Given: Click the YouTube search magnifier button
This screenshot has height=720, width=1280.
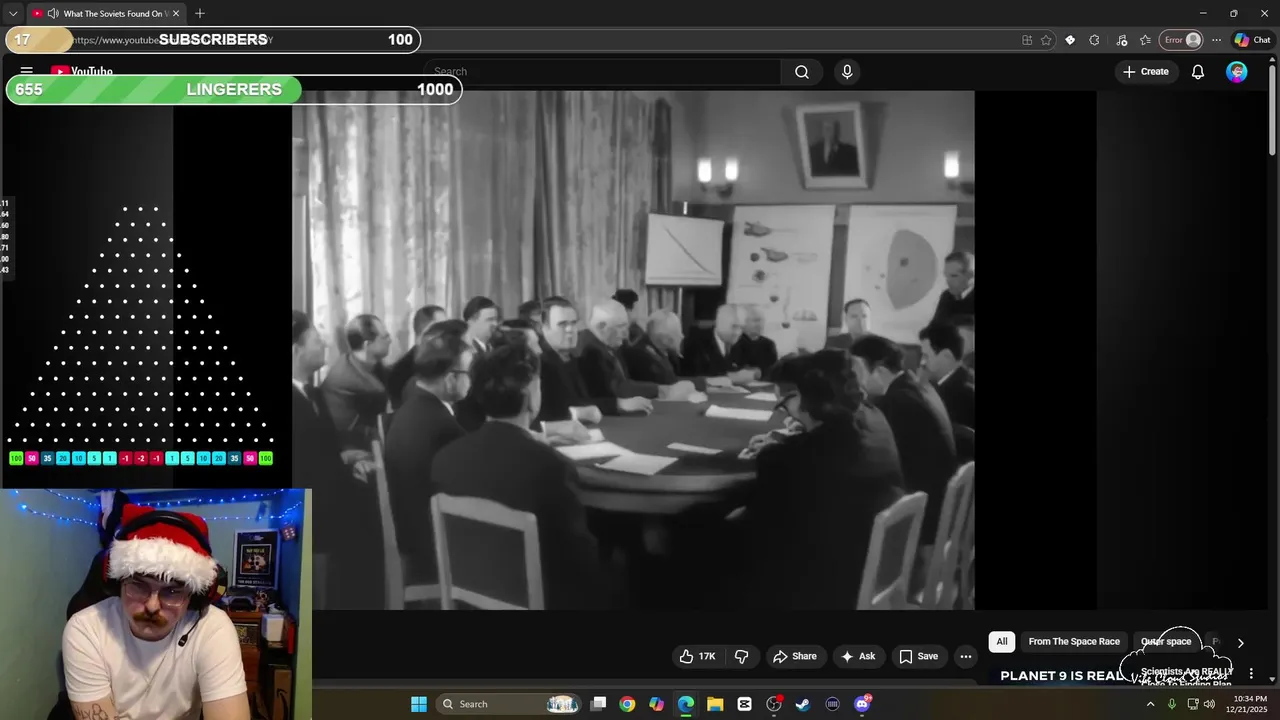Looking at the screenshot, I should click(802, 72).
